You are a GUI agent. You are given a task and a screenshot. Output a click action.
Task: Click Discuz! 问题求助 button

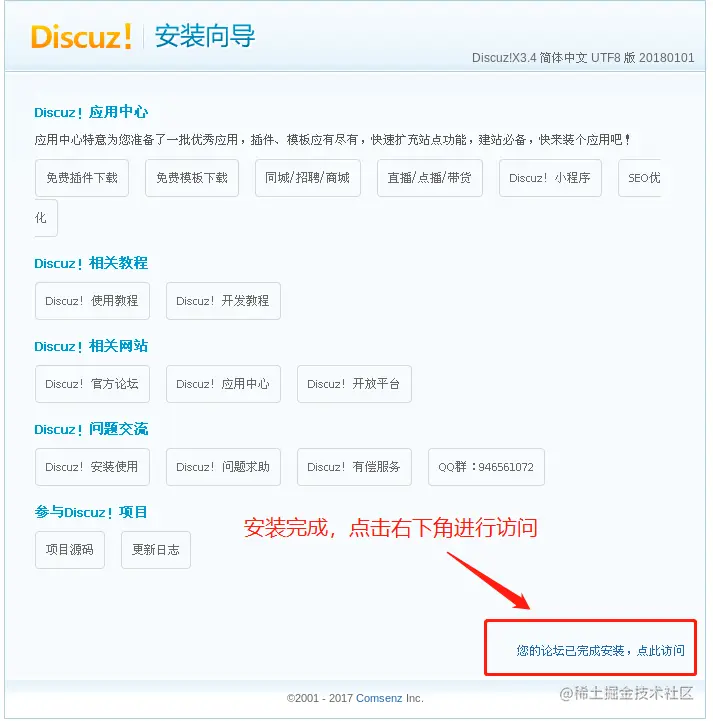click(223, 467)
